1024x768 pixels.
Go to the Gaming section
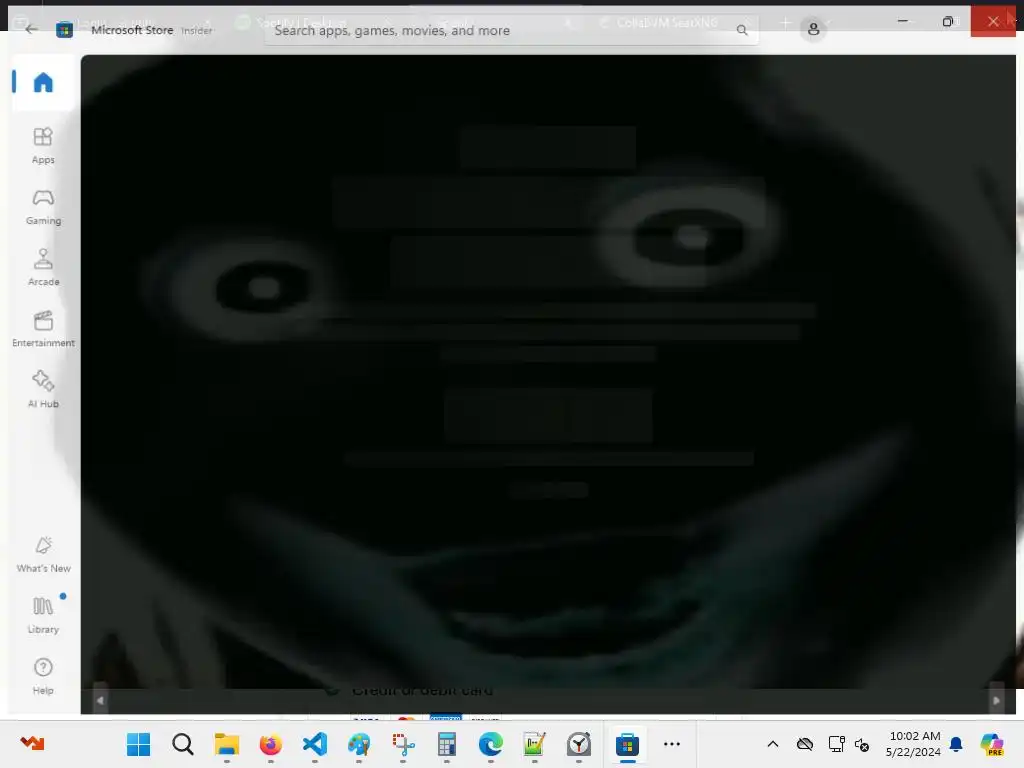click(43, 207)
